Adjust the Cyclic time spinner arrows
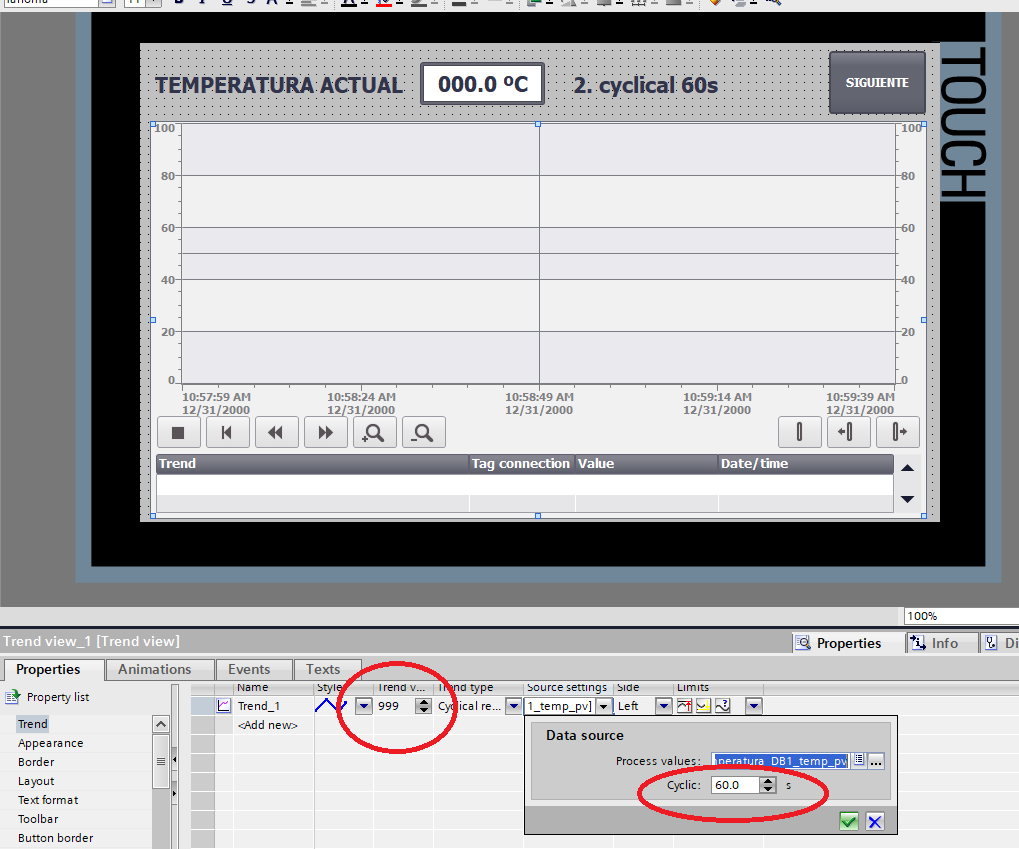The width and height of the screenshot is (1019, 849). coord(768,785)
